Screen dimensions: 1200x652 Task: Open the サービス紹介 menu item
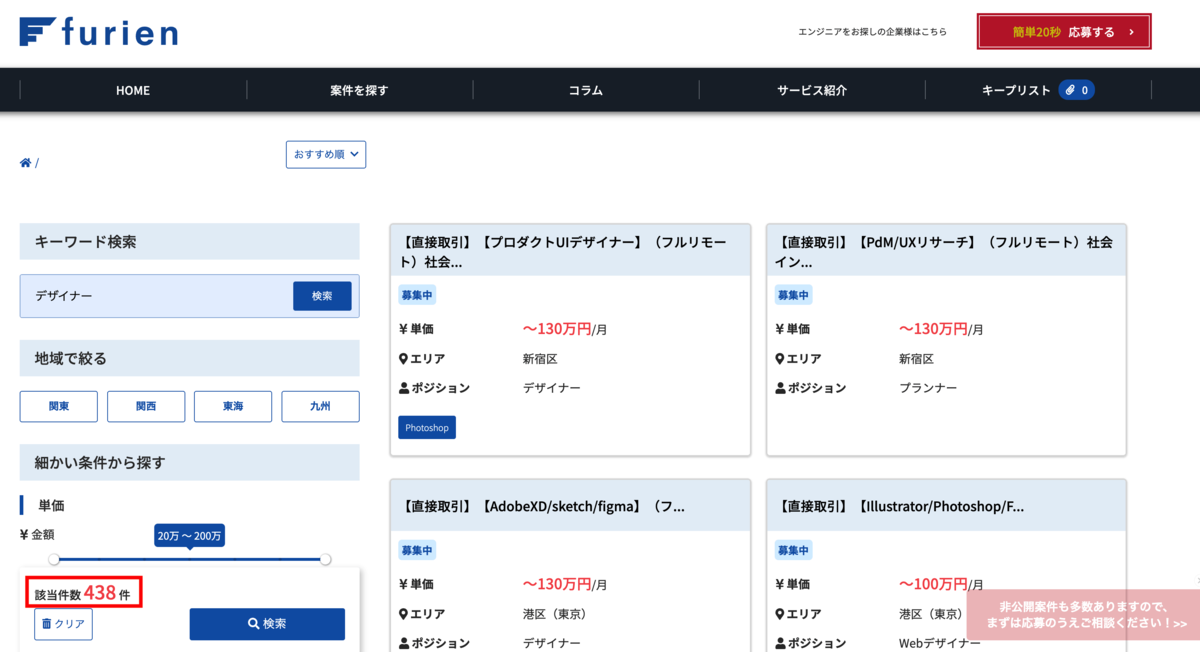(812, 90)
